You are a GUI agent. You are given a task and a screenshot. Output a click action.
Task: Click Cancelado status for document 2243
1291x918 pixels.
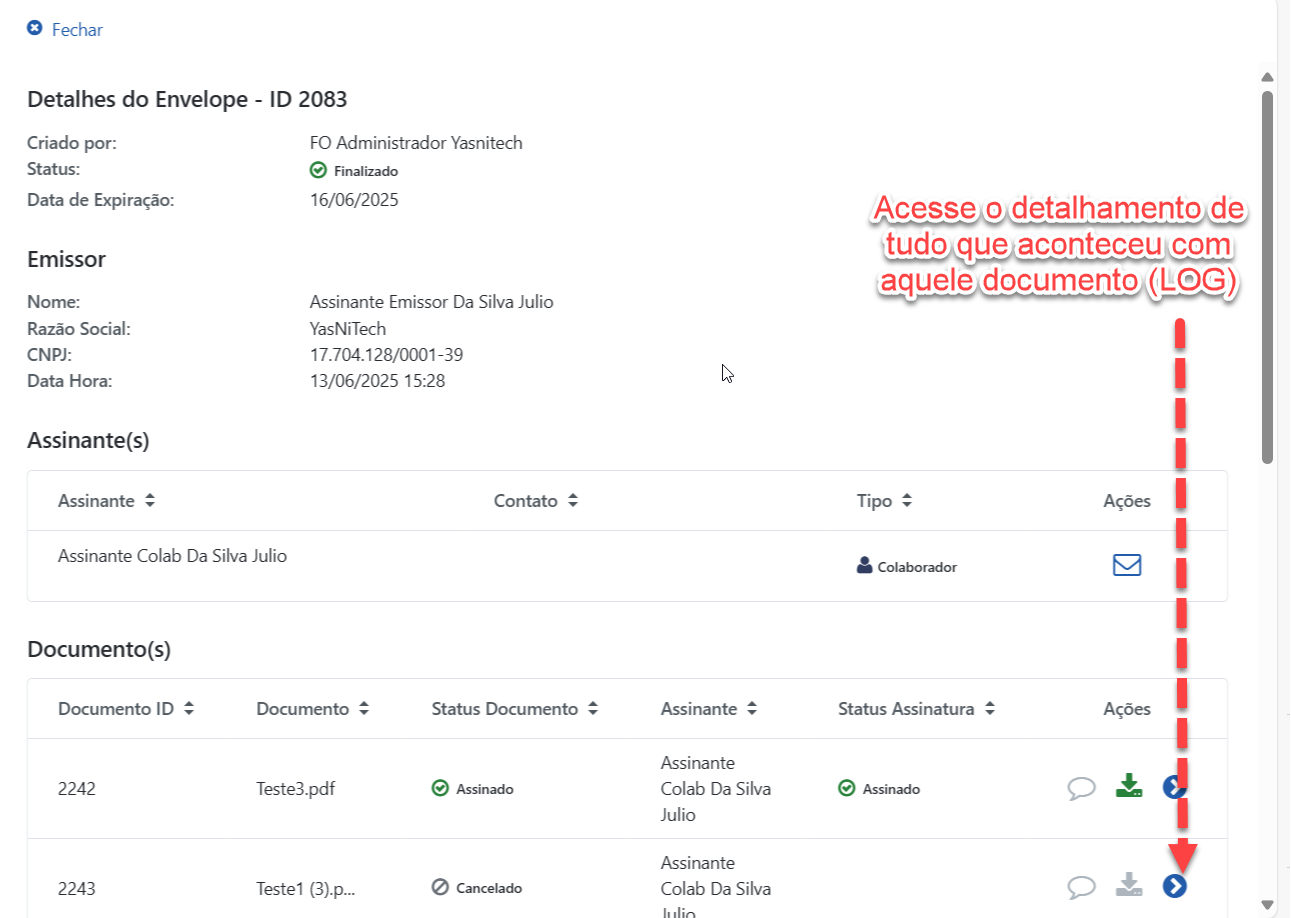pos(477,888)
